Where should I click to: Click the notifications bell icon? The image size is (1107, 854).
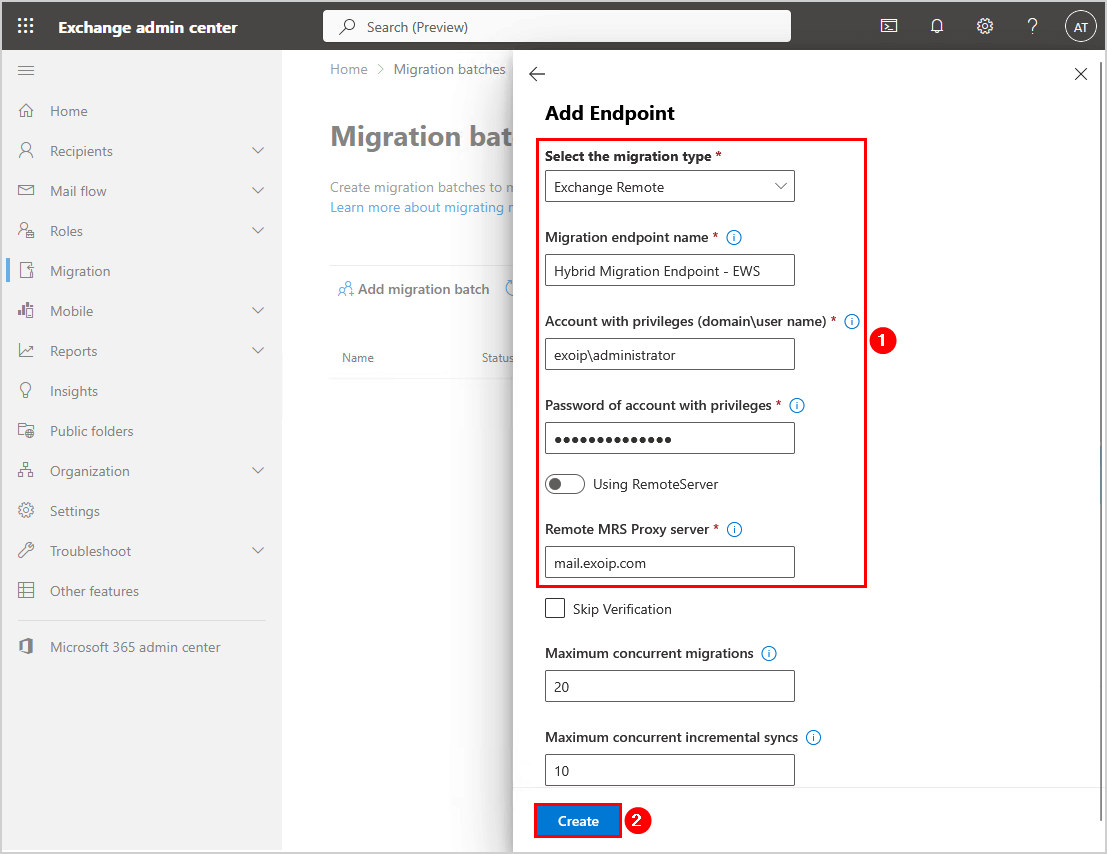pos(937,27)
